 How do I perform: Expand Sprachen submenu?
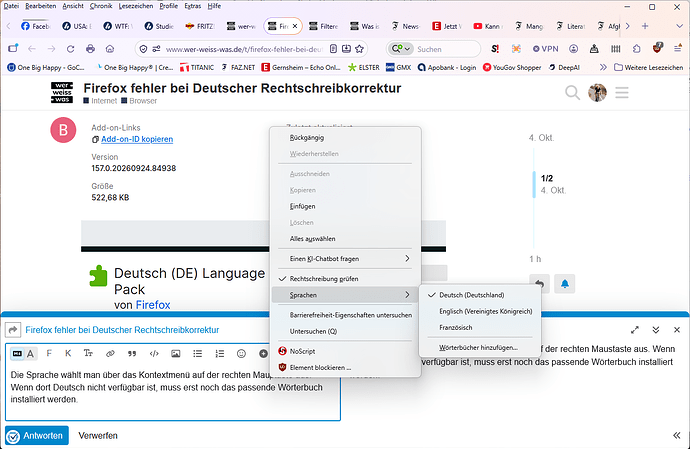[x=345, y=295]
